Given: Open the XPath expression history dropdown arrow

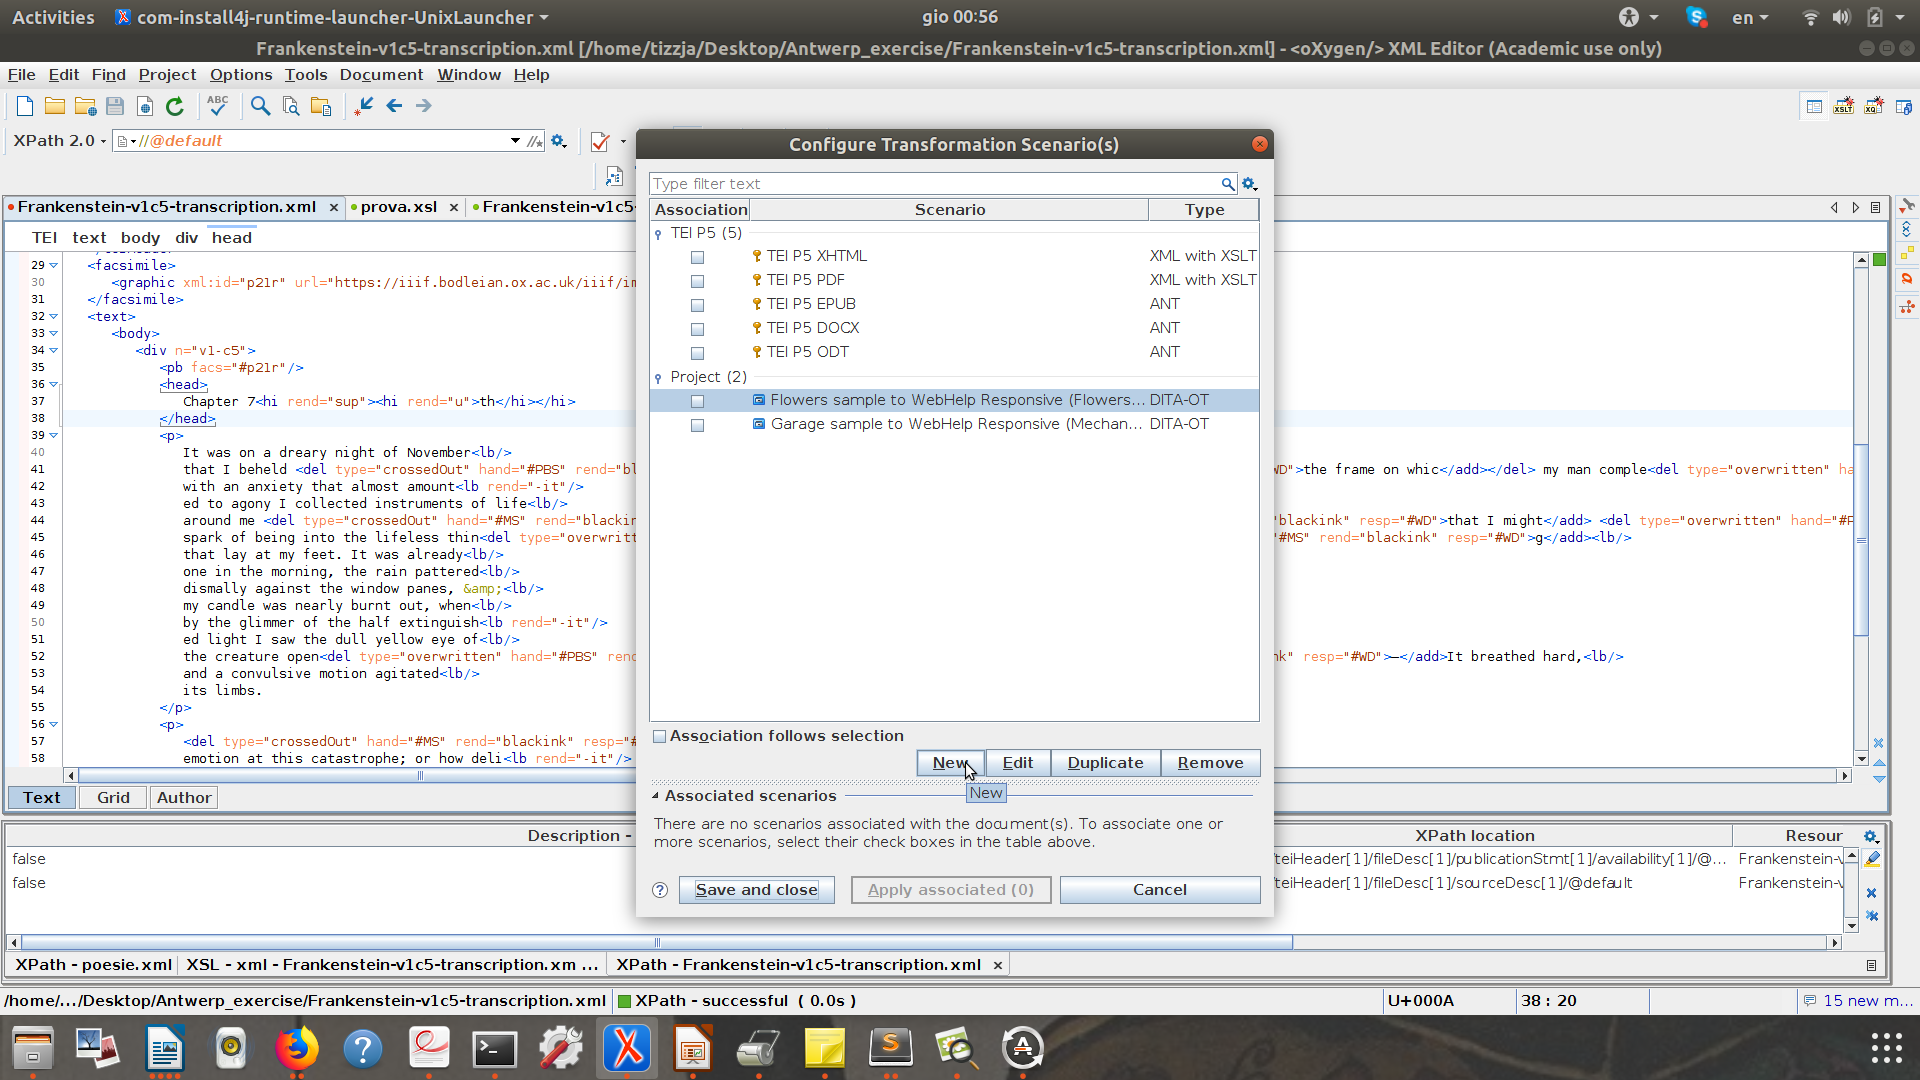Looking at the screenshot, I should click(515, 141).
